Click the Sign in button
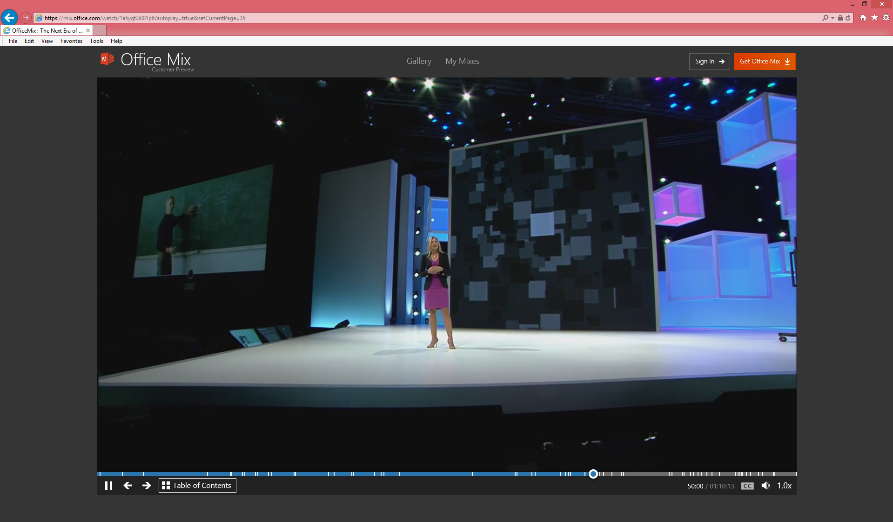The width and height of the screenshot is (893, 522). tap(709, 62)
